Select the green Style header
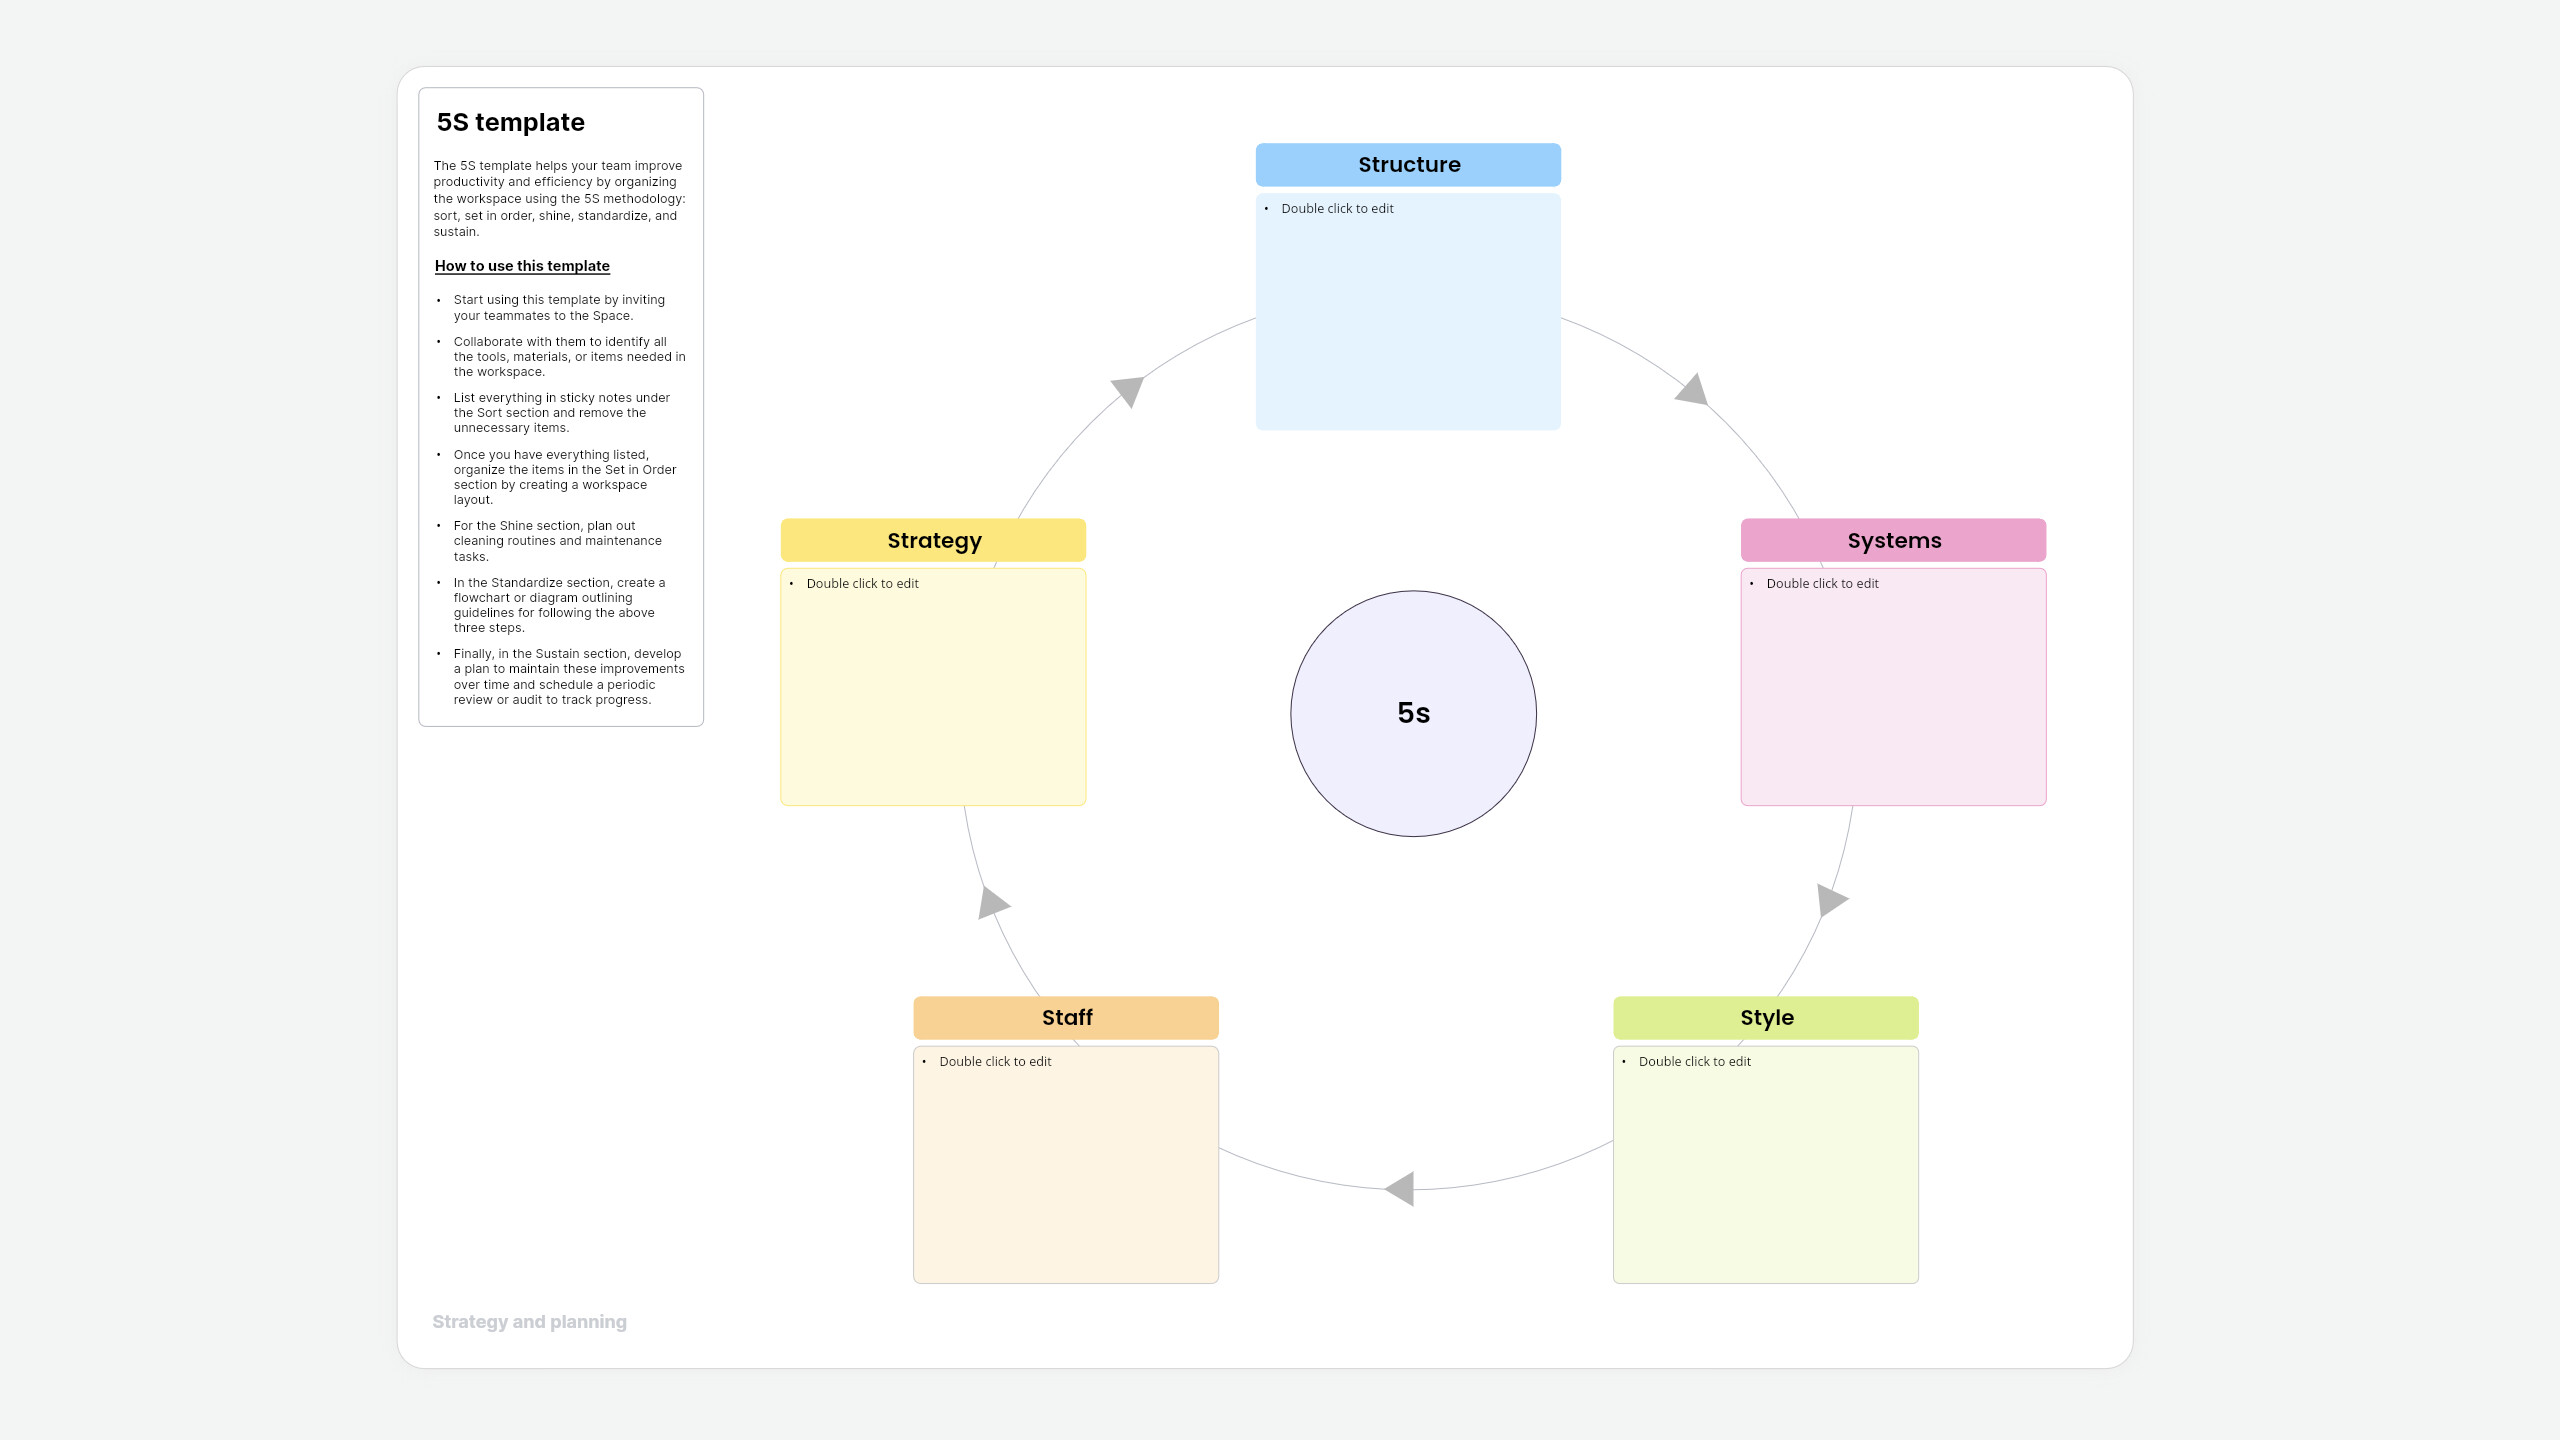The height and width of the screenshot is (1440, 2560). coord(1765,1018)
